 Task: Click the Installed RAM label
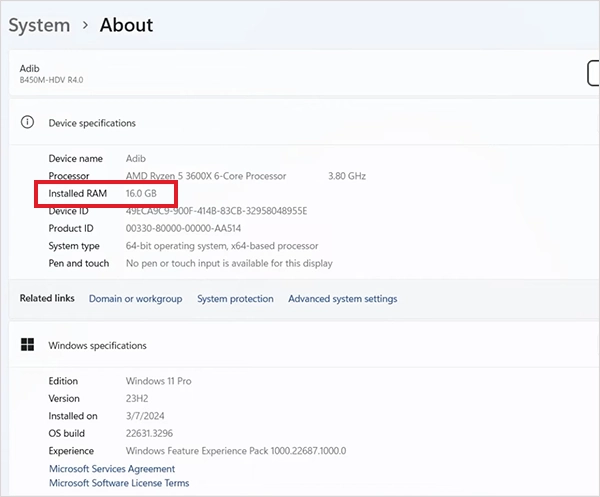(78, 194)
